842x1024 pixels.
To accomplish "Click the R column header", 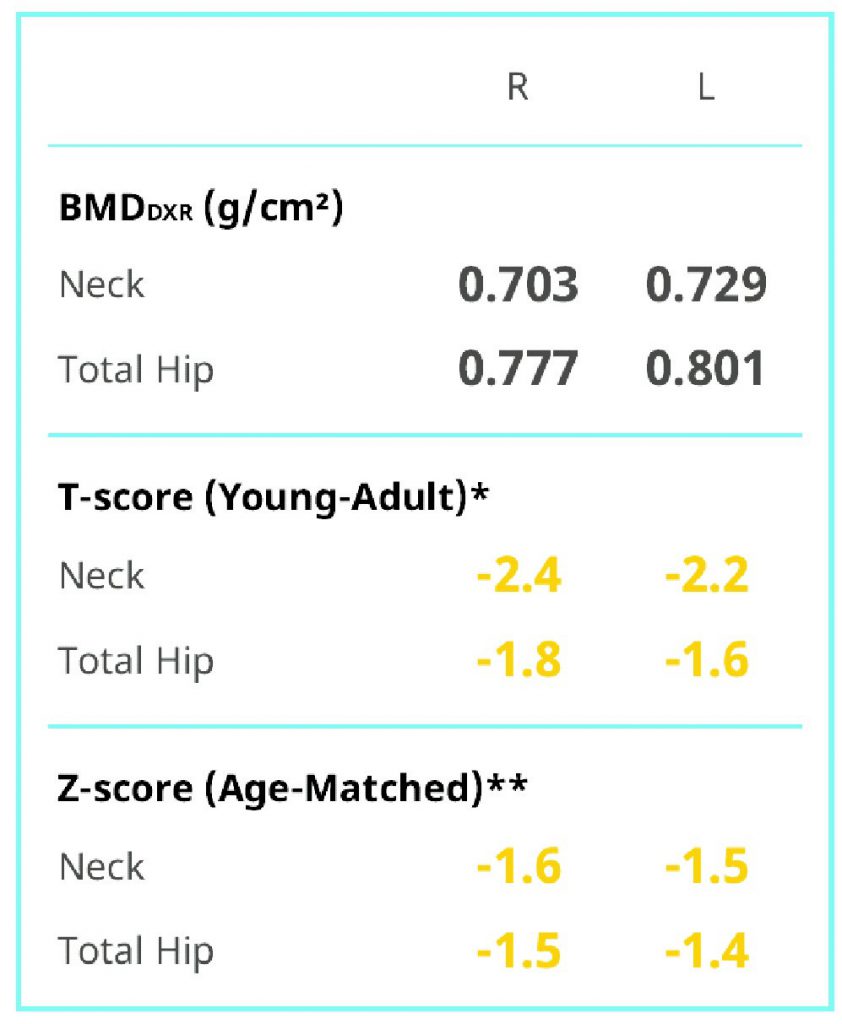I will [x=517, y=87].
